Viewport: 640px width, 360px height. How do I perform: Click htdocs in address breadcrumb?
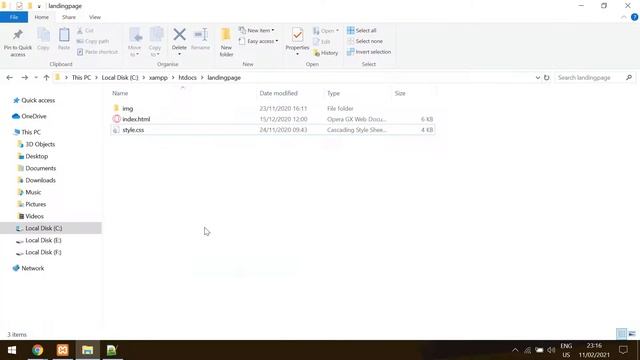tap(187, 78)
